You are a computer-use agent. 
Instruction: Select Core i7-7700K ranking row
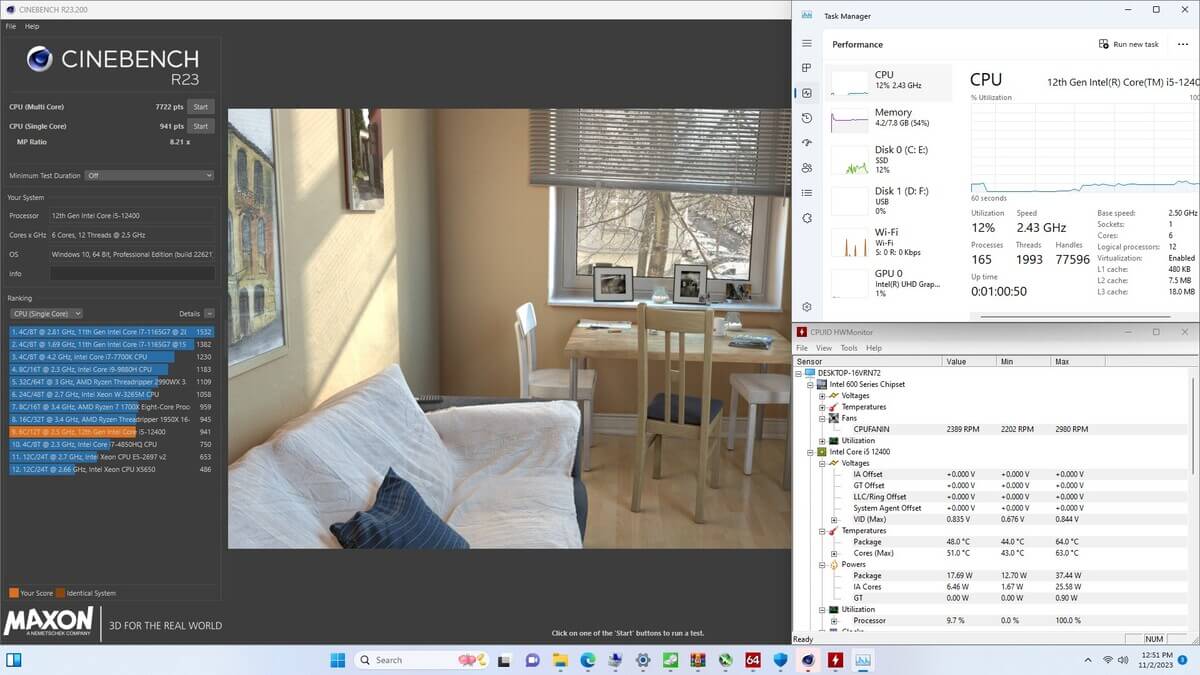(110, 356)
